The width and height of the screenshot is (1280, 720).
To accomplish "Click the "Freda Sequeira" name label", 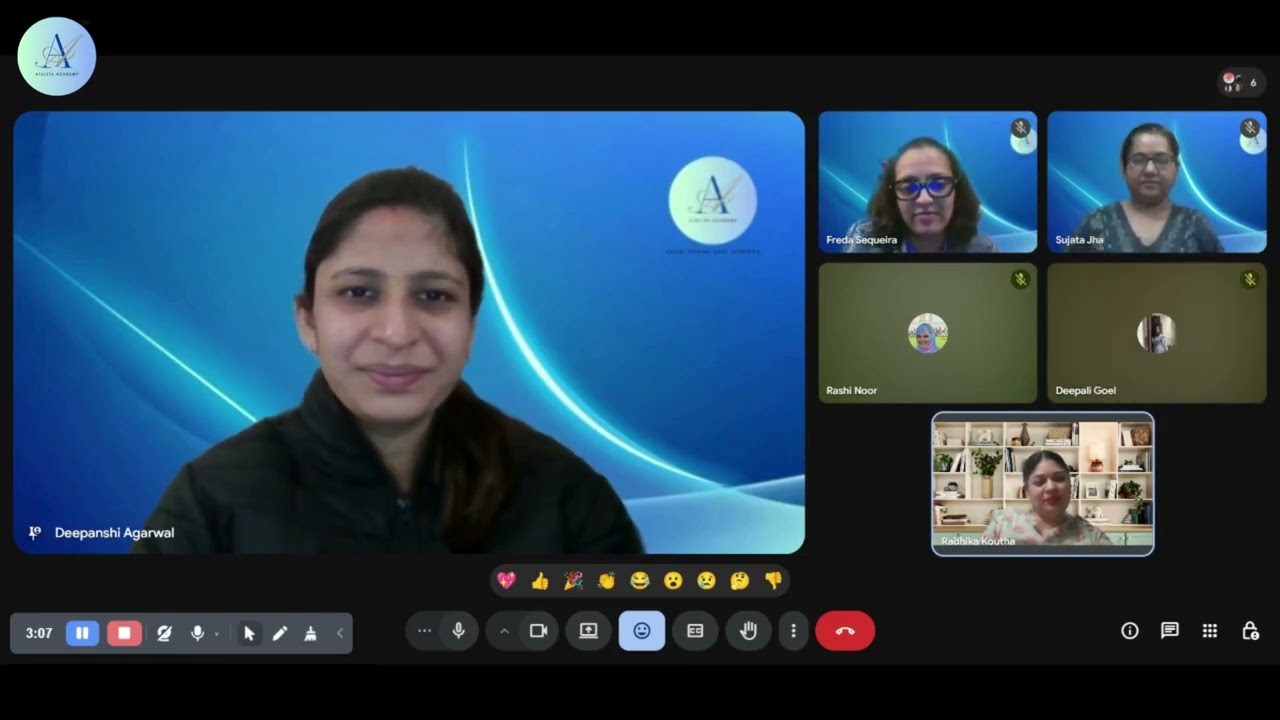I will click(x=861, y=240).
